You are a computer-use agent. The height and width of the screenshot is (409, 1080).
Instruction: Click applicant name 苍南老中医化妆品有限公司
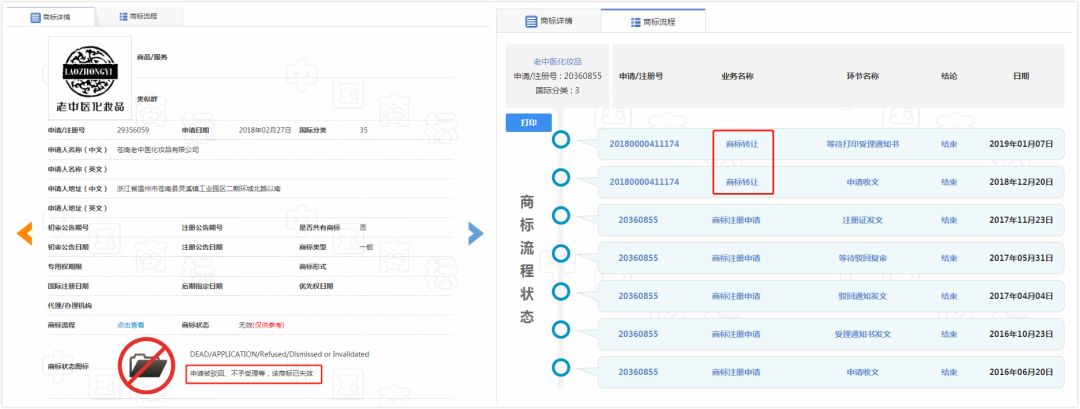[x=158, y=149]
